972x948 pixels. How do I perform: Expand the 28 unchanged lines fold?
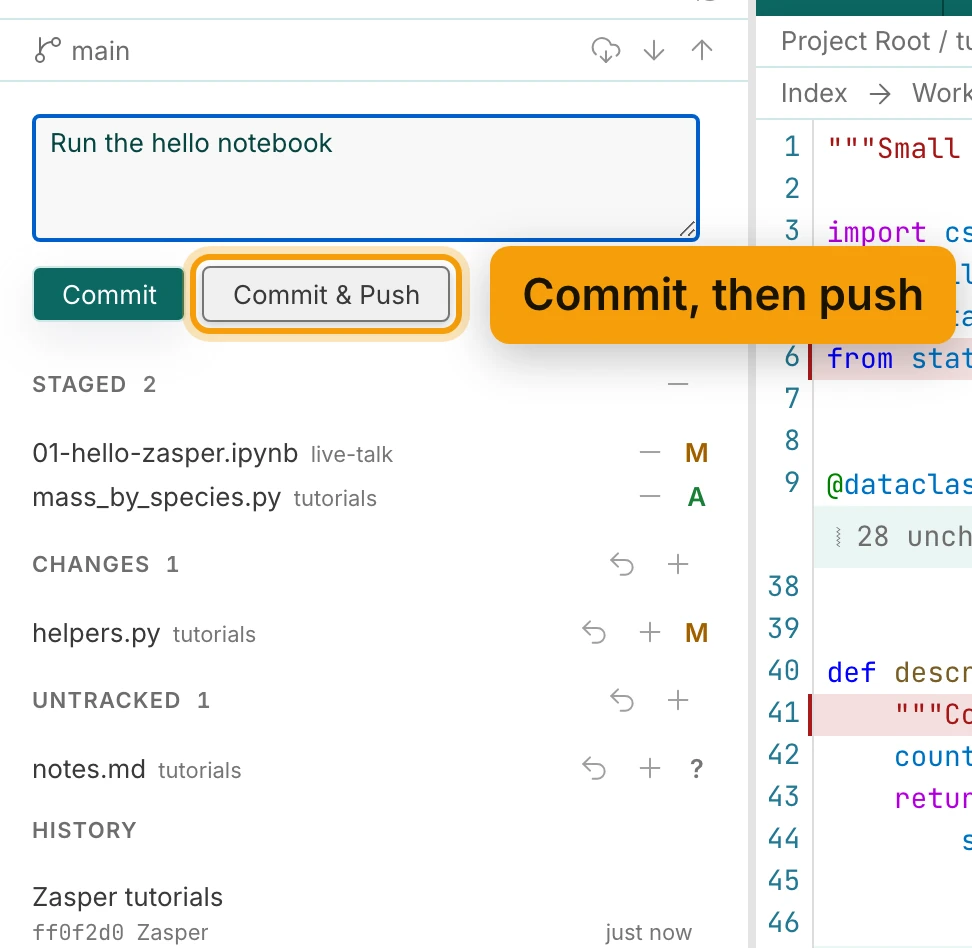893,536
